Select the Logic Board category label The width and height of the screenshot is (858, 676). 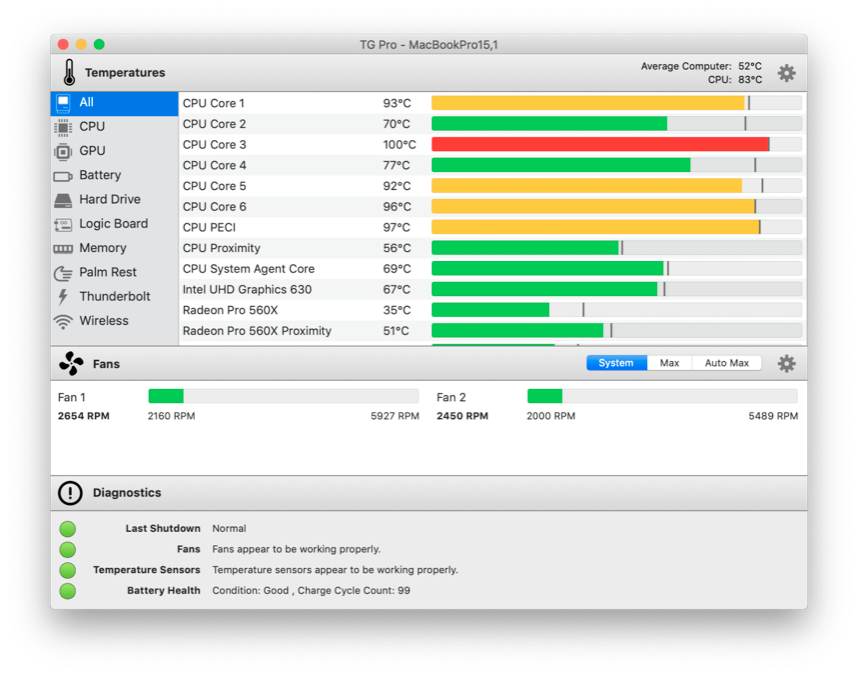click(x=114, y=224)
